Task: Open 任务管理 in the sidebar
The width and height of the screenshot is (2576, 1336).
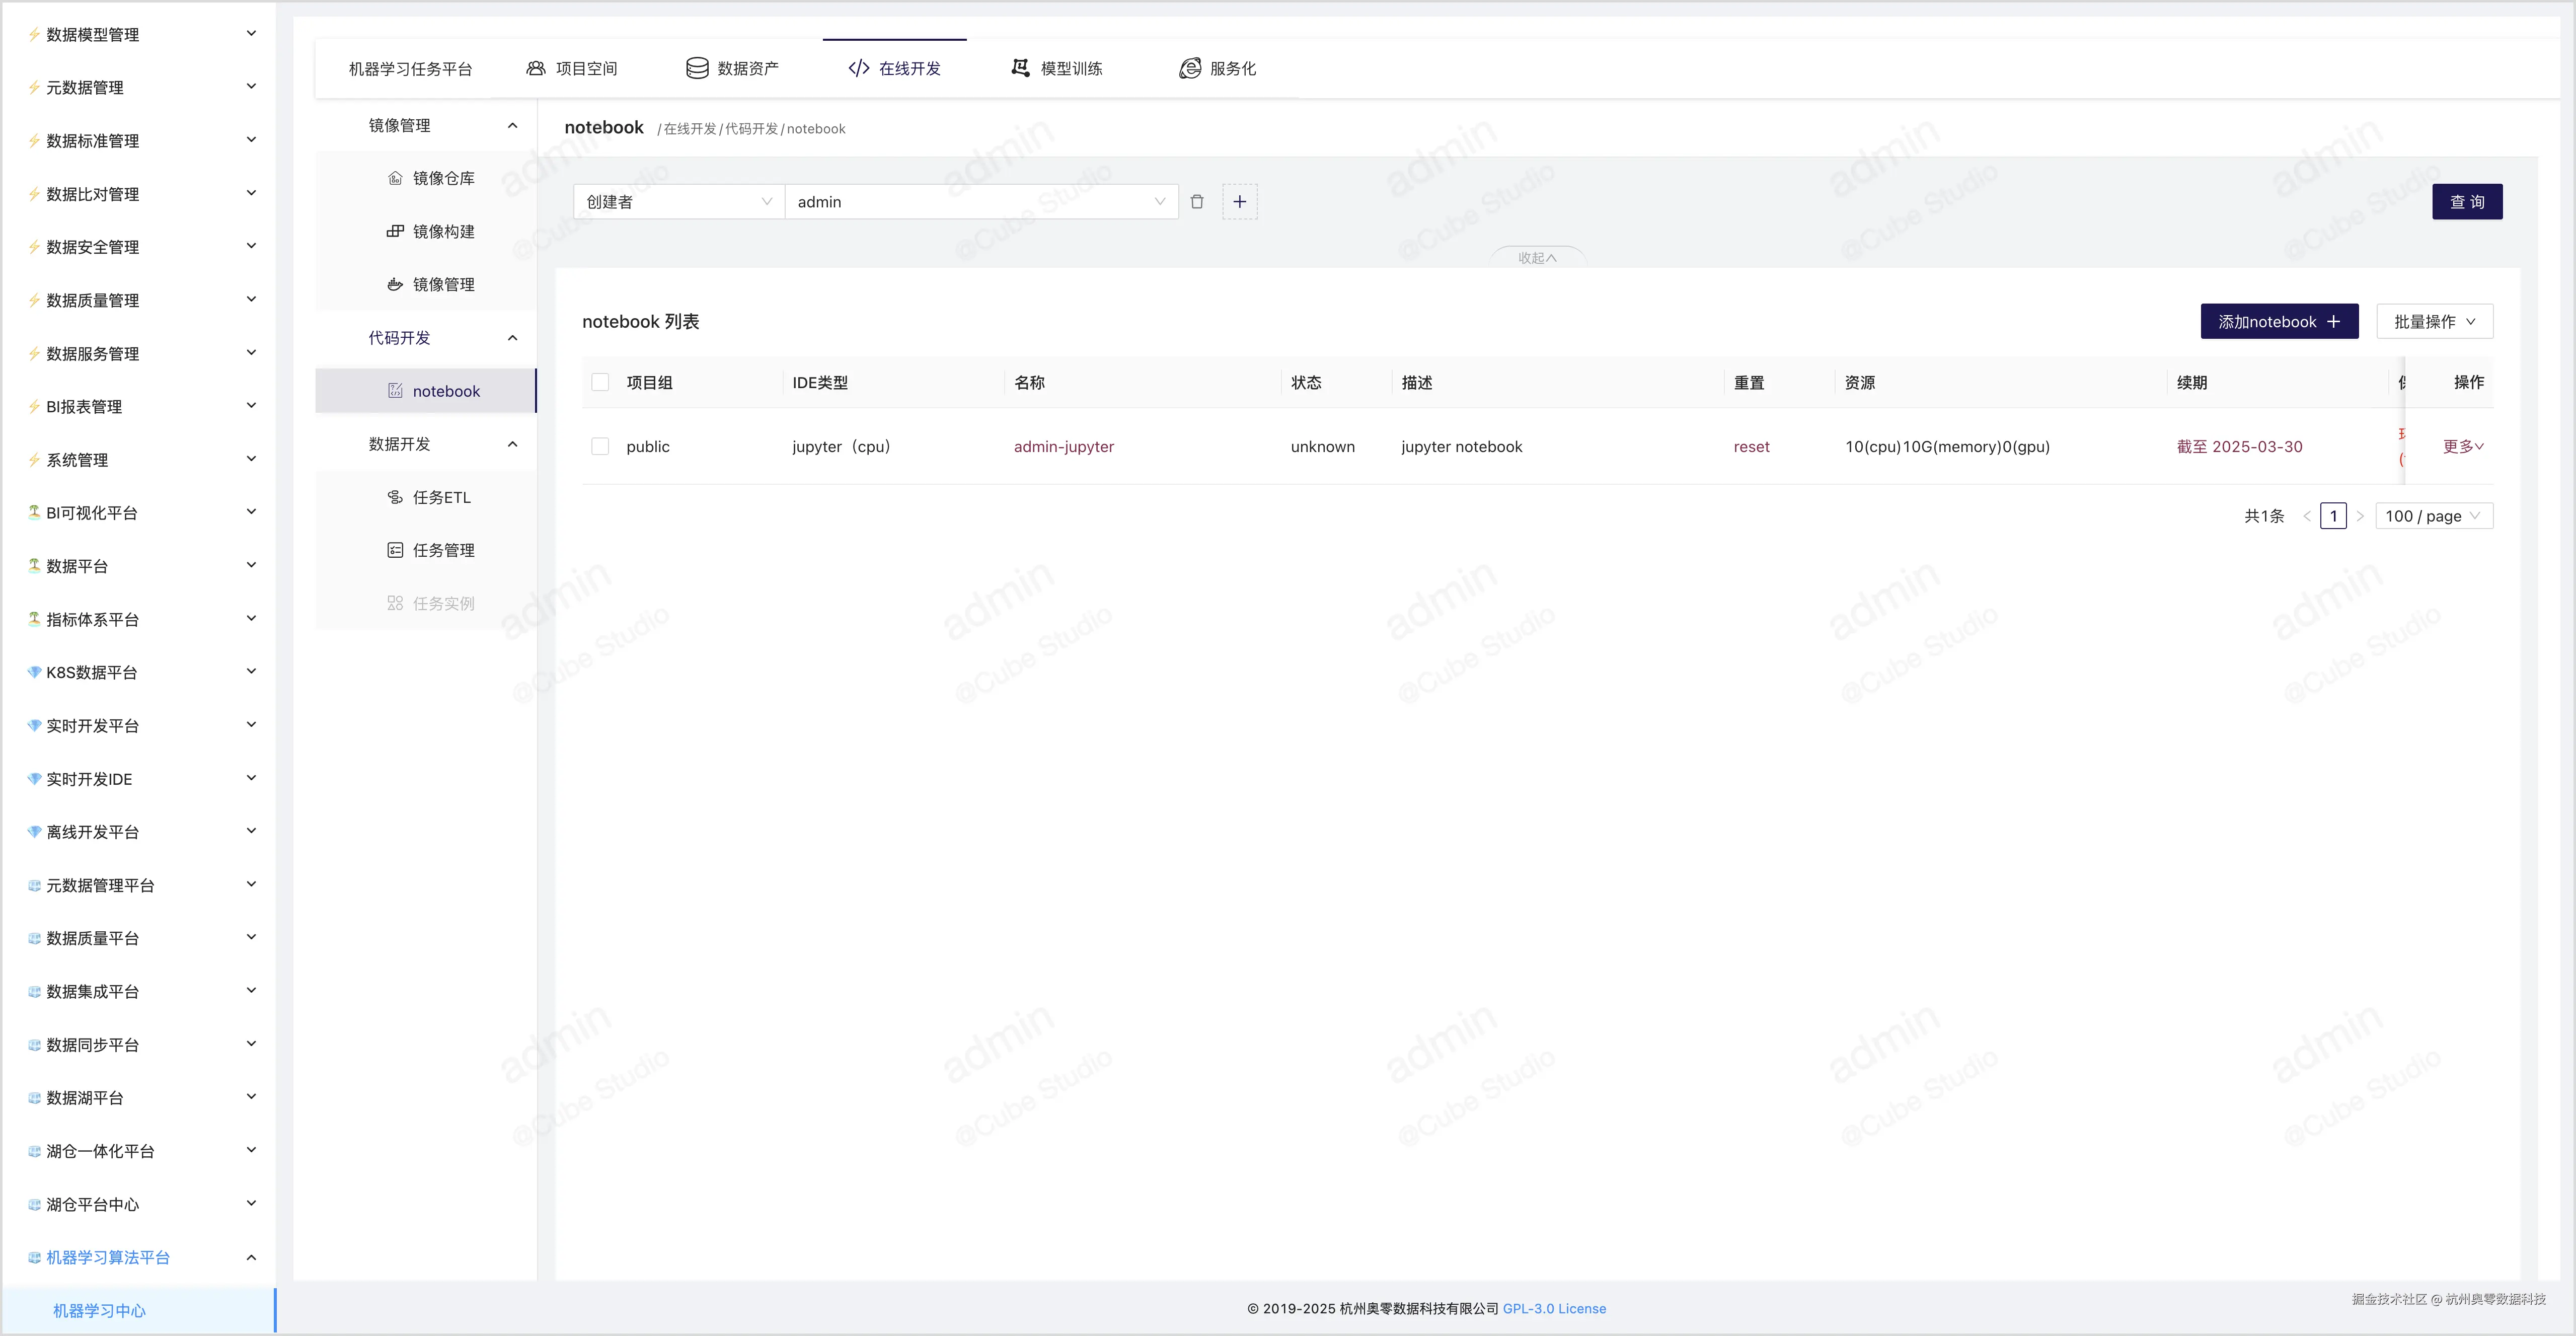Action: pyautogui.click(x=443, y=550)
